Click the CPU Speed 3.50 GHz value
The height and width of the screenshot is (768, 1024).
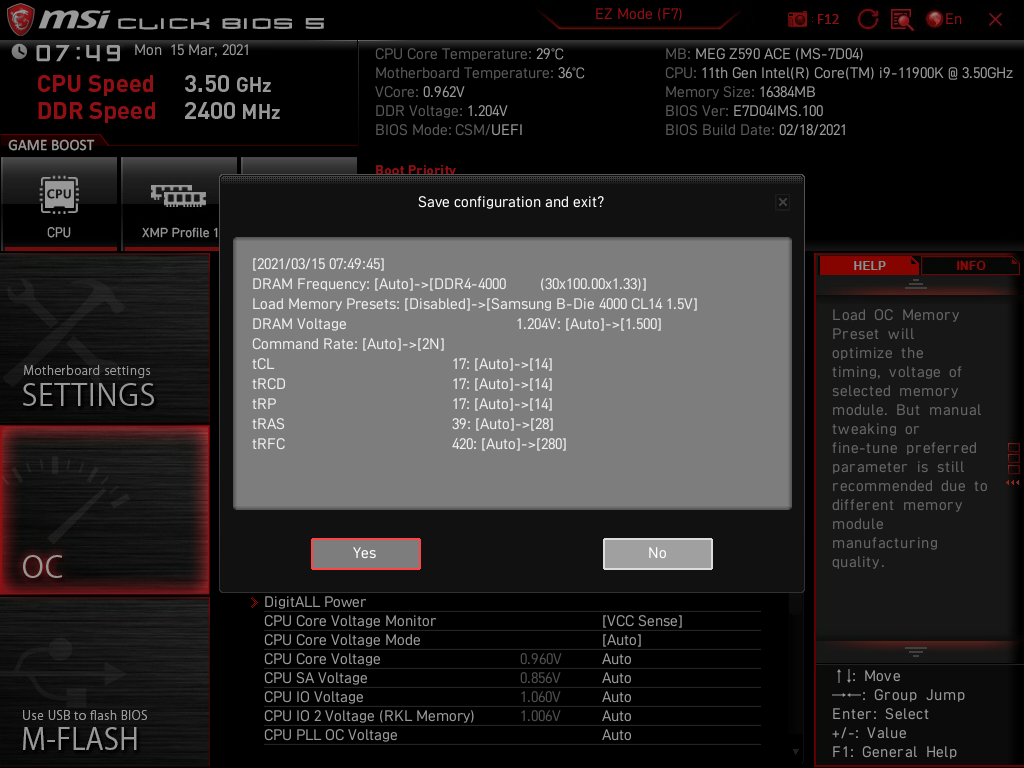point(227,84)
